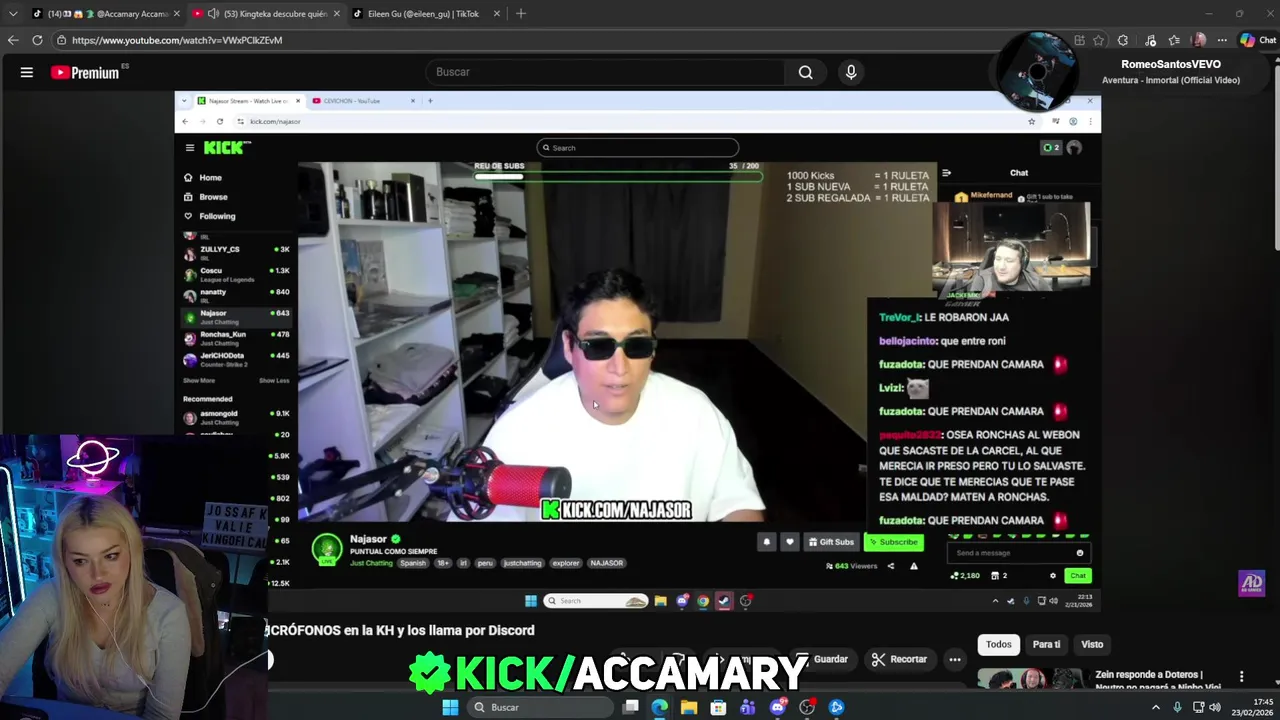The height and width of the screenshot is (720, 1280).
Task: Close the @Accamary TikTok tab
Action: [x=177, y=14]
